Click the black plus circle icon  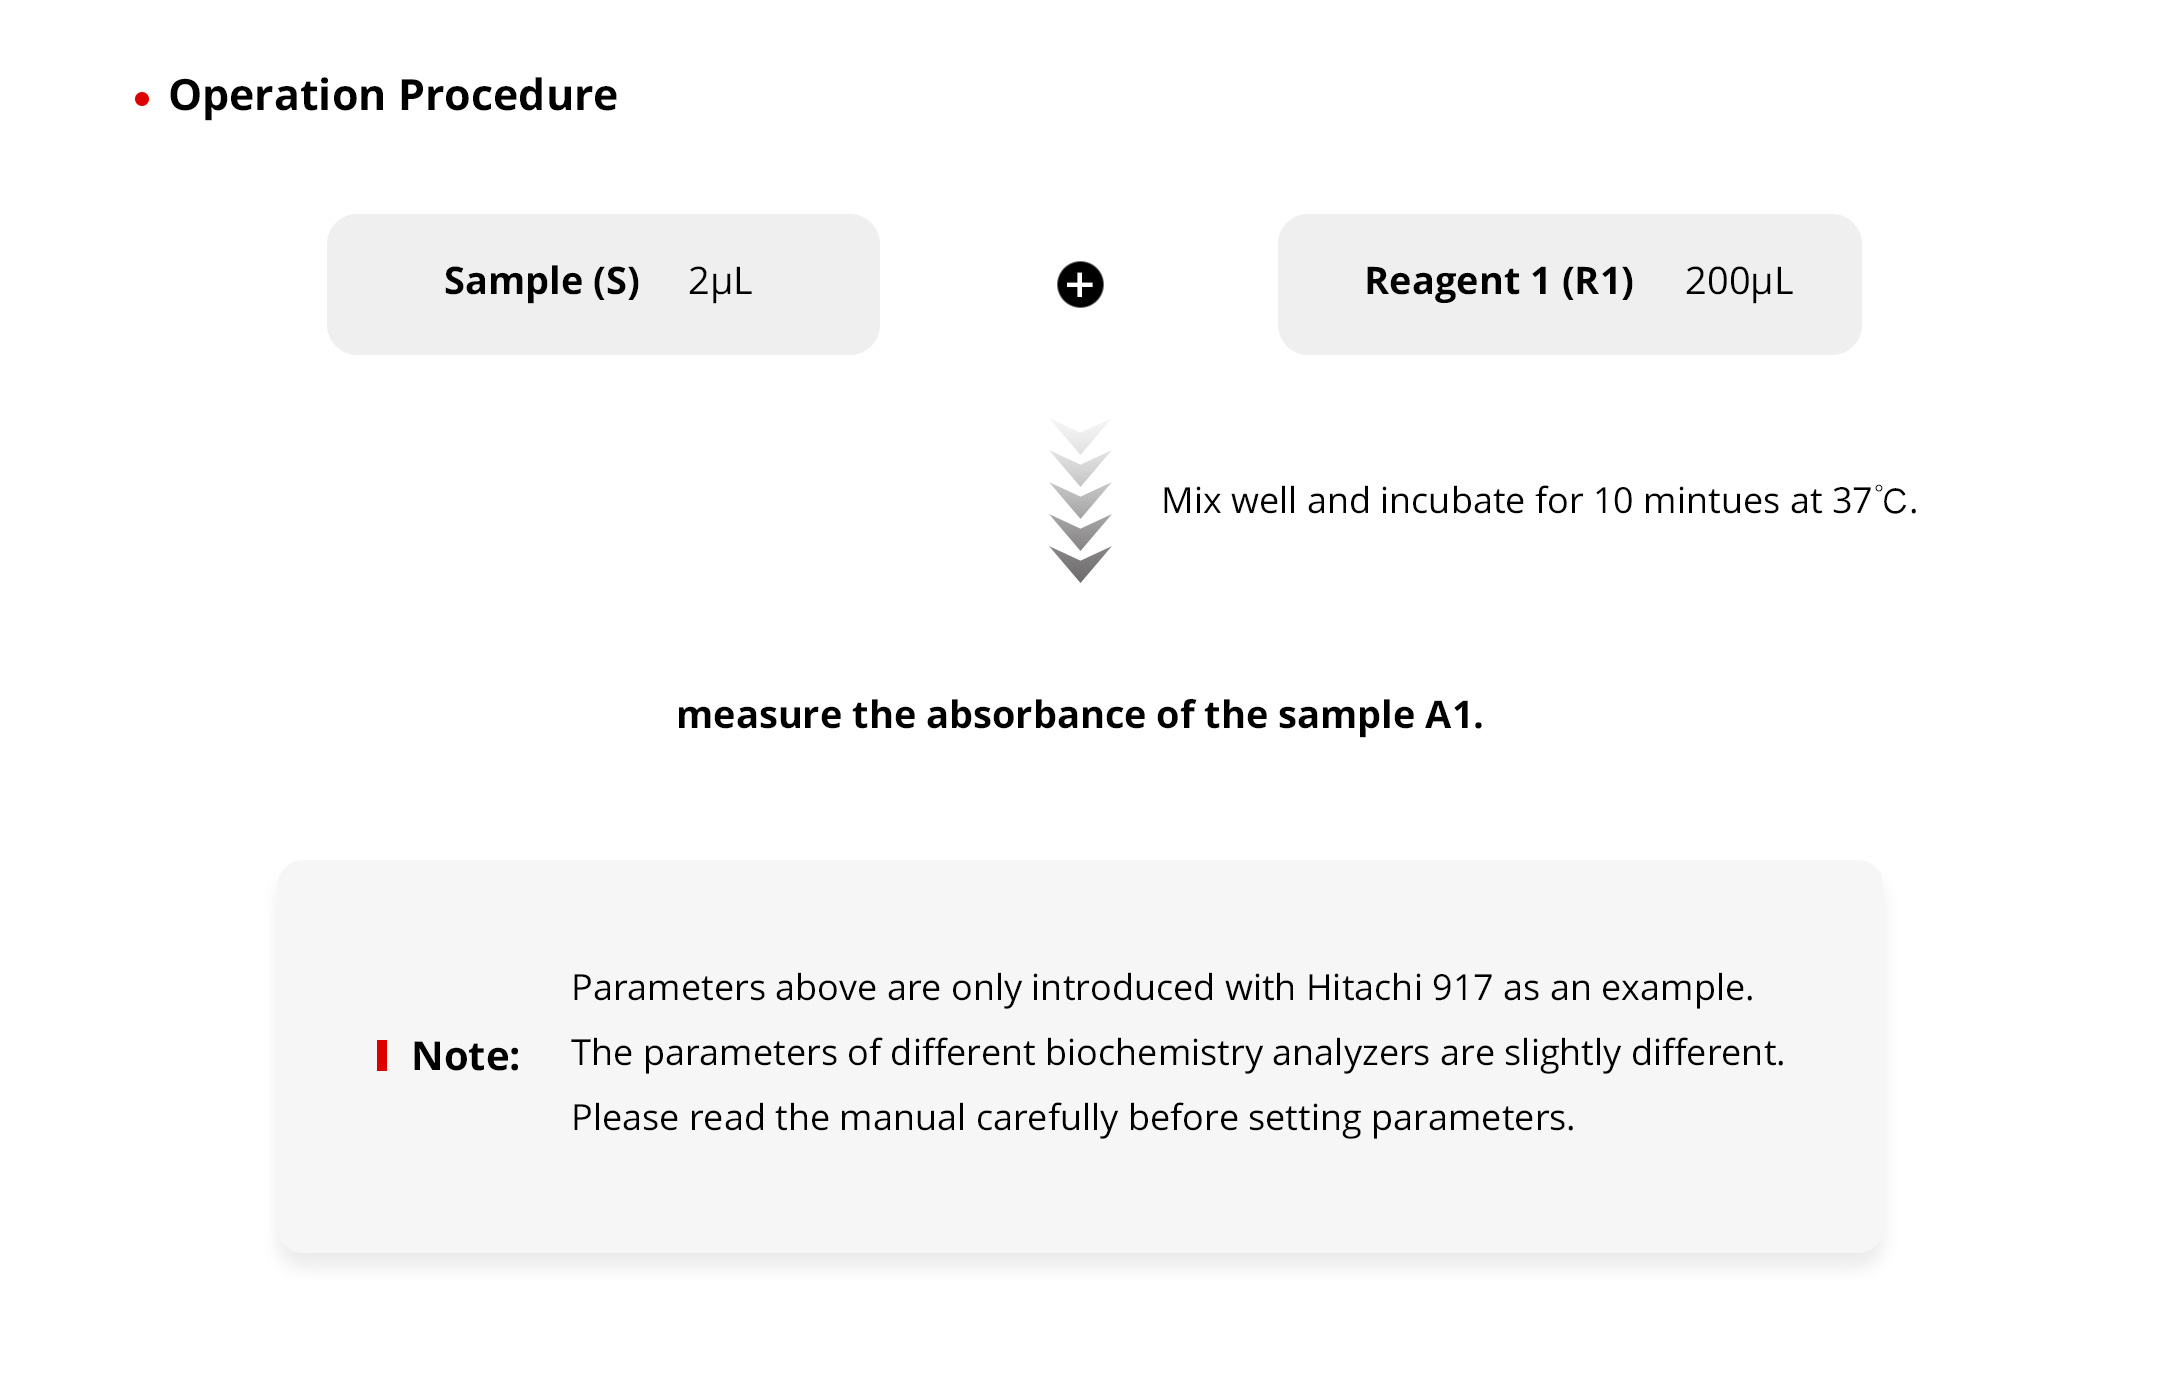point(1080,285)
